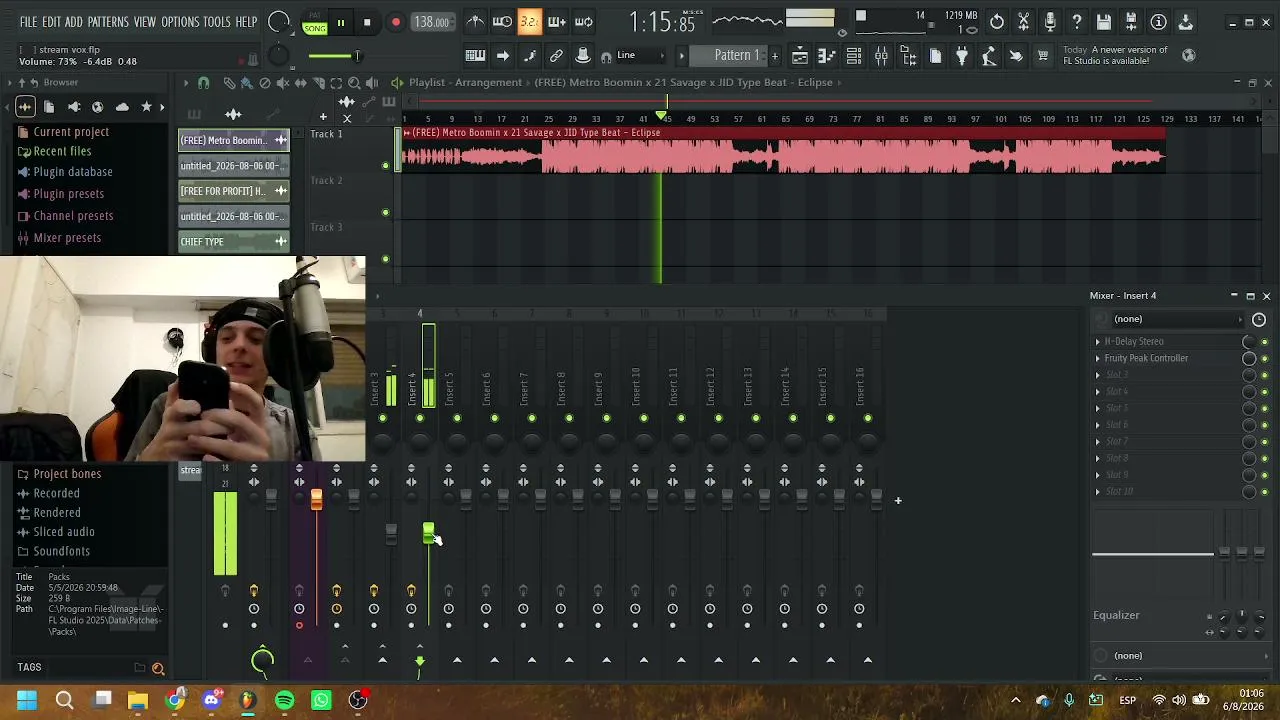Click the render/export download icon
Viewport: 1280px width, 720px height.
point(1185,22)
